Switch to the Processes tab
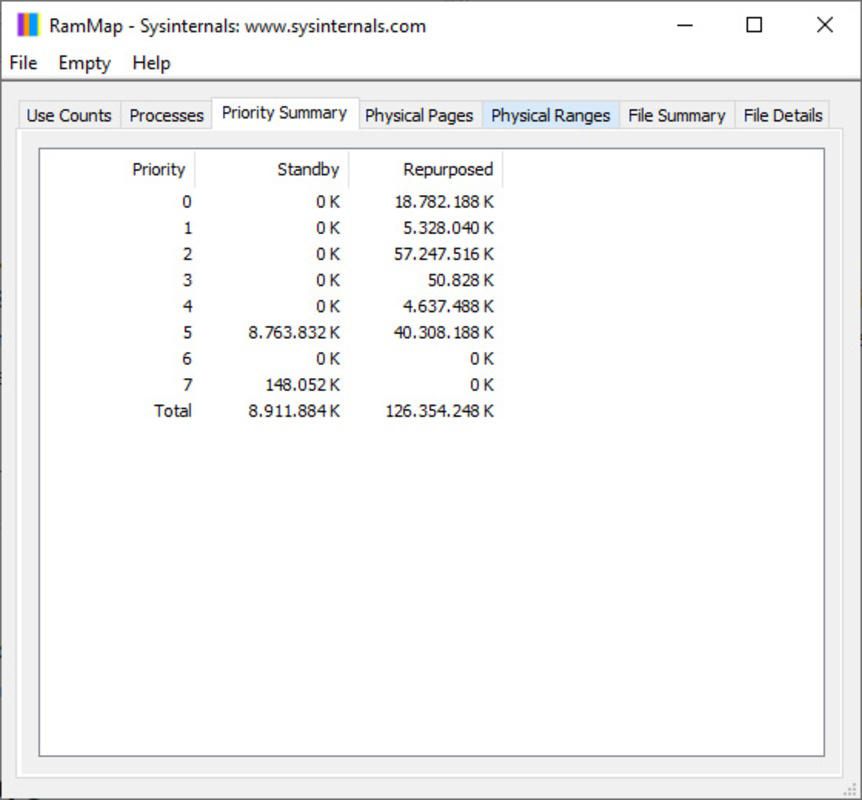862x800 pixels. coord(167,115)
